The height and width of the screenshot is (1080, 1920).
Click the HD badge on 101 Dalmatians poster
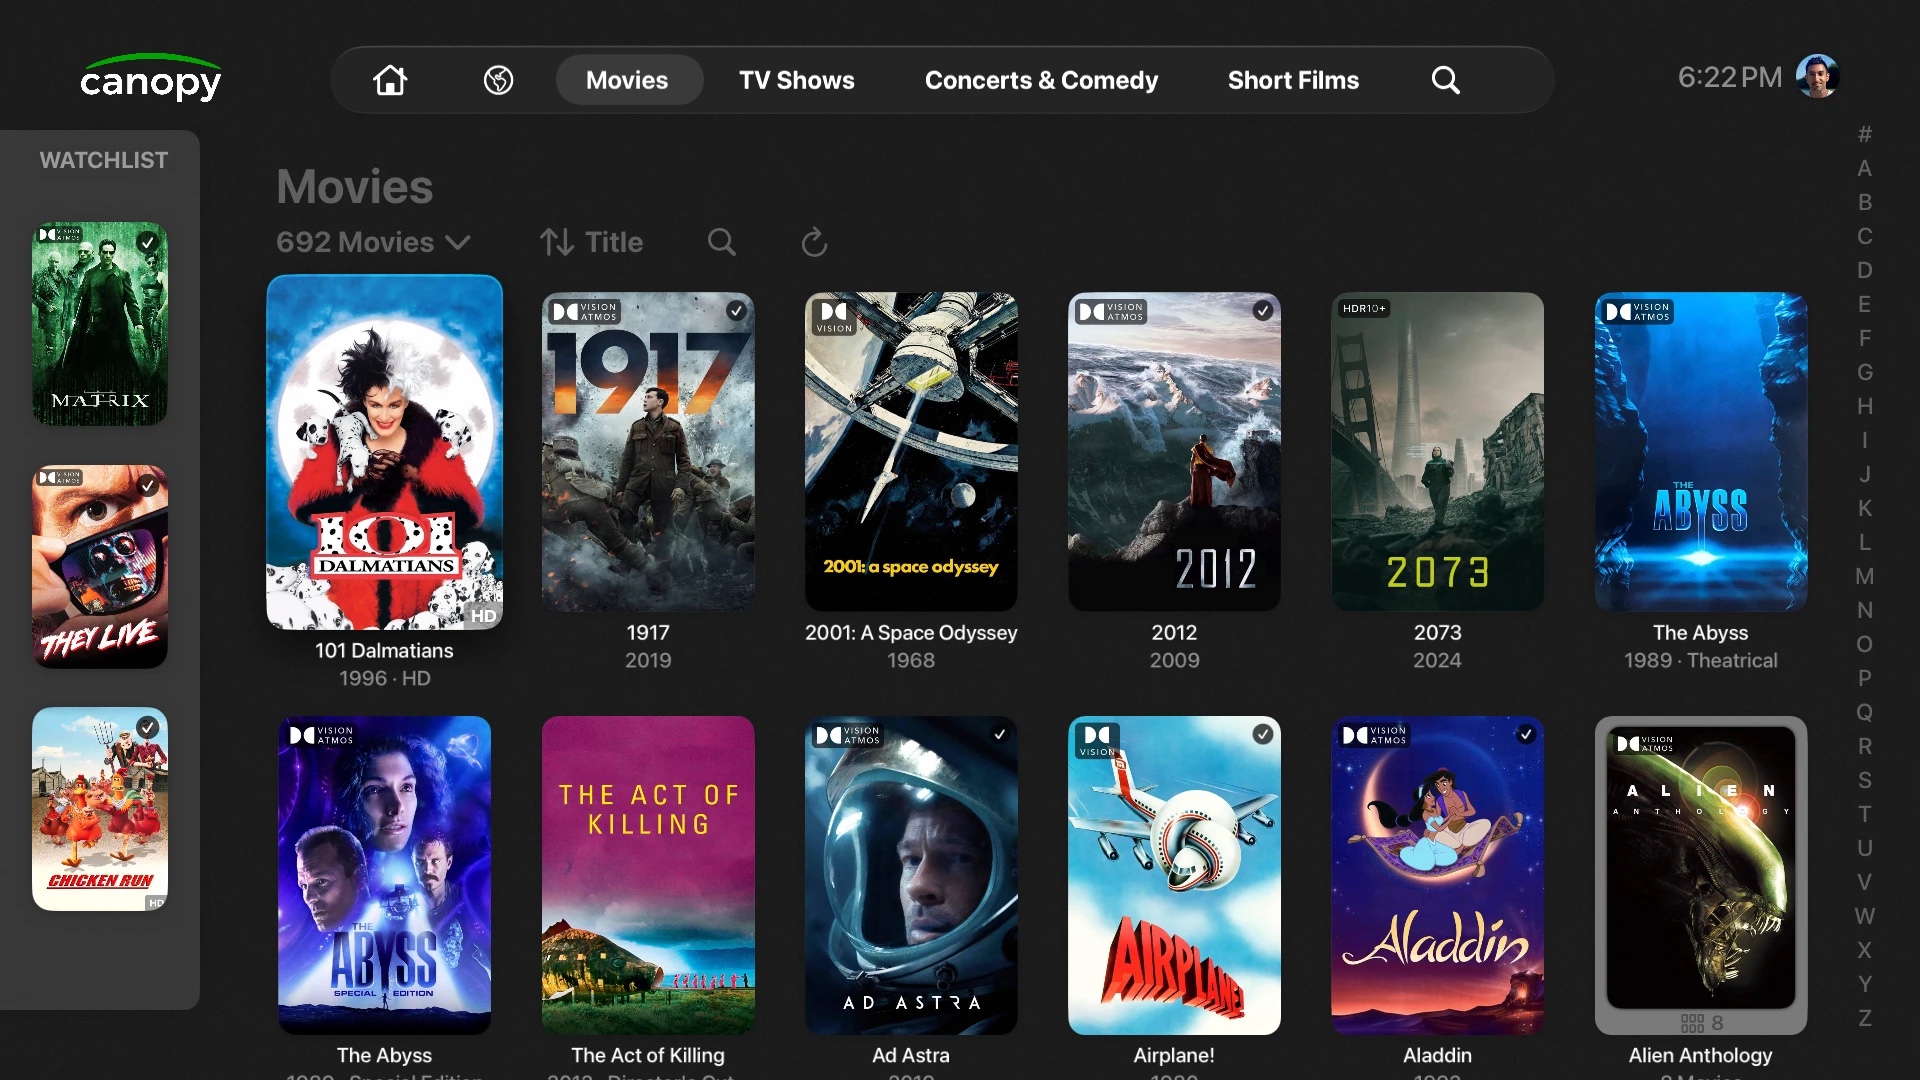point(484,616)
